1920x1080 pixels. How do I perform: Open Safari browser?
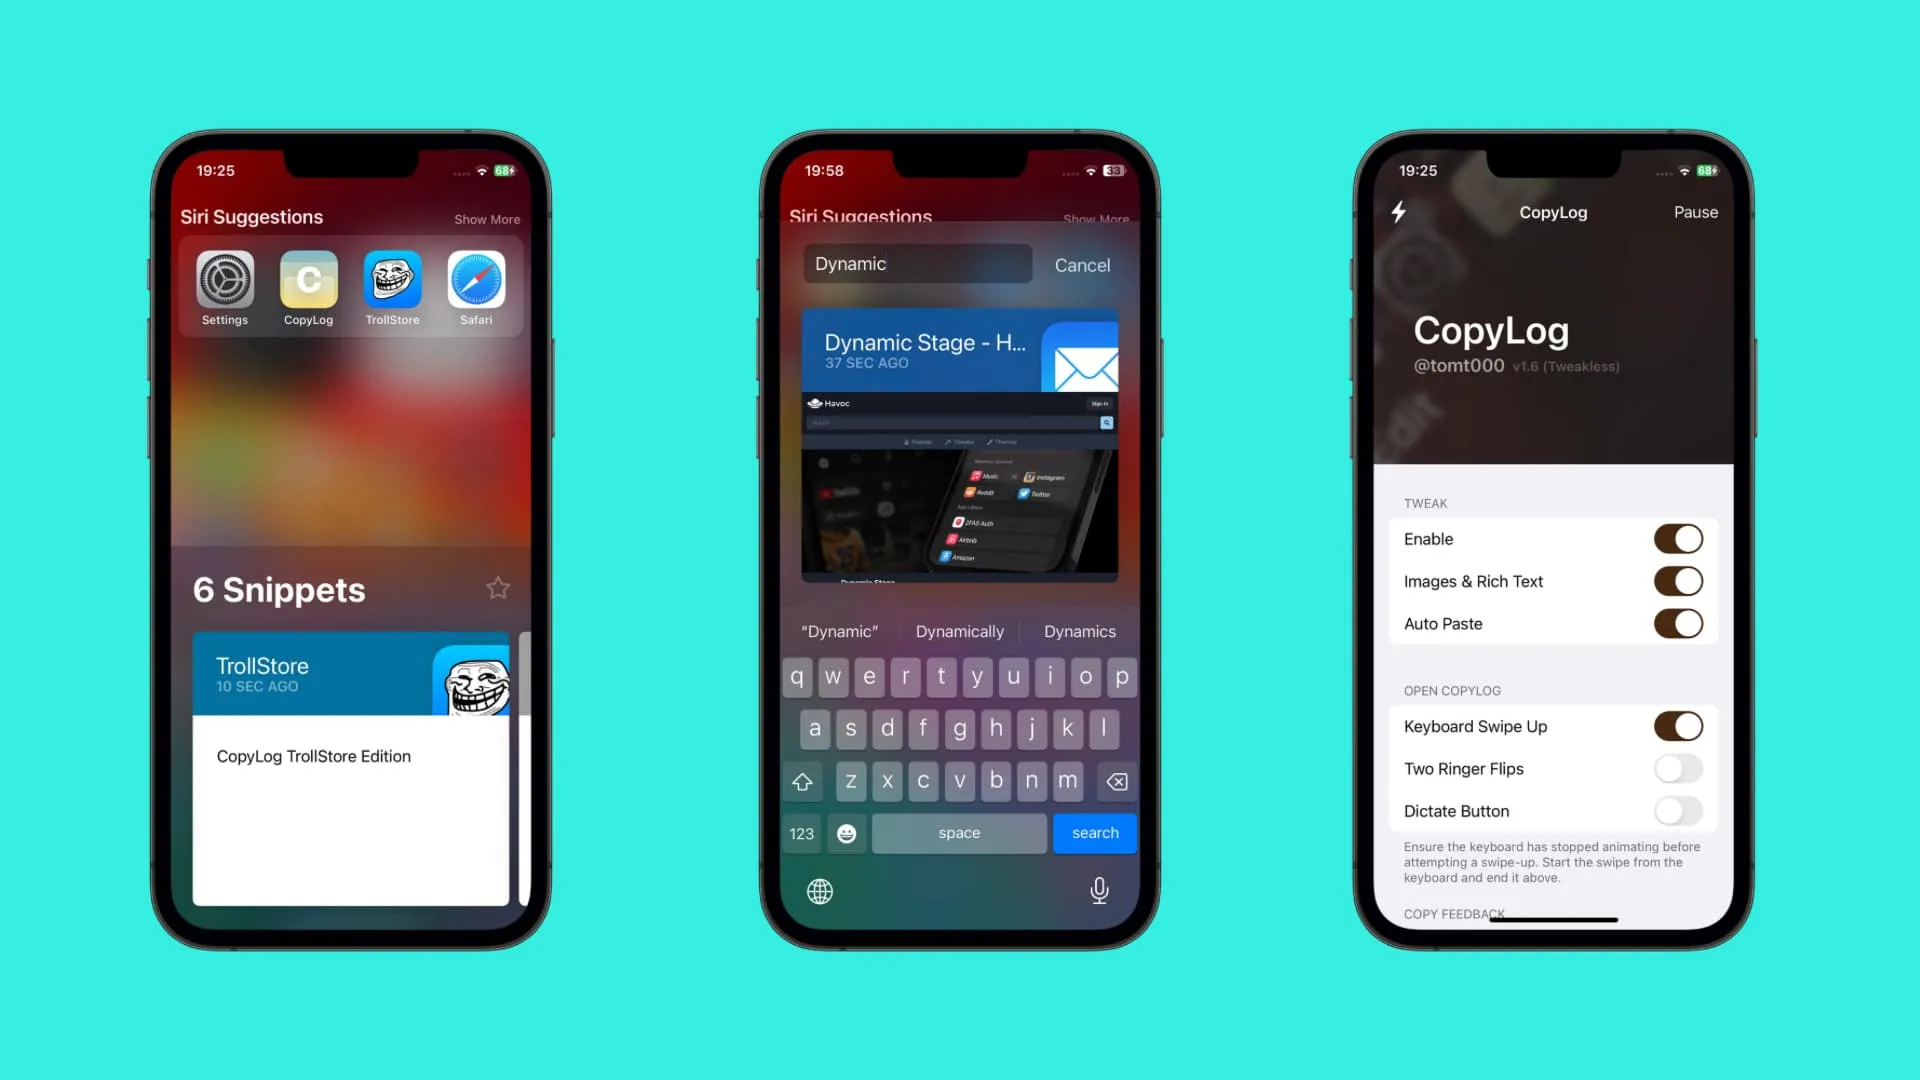[x=476, y=278]
